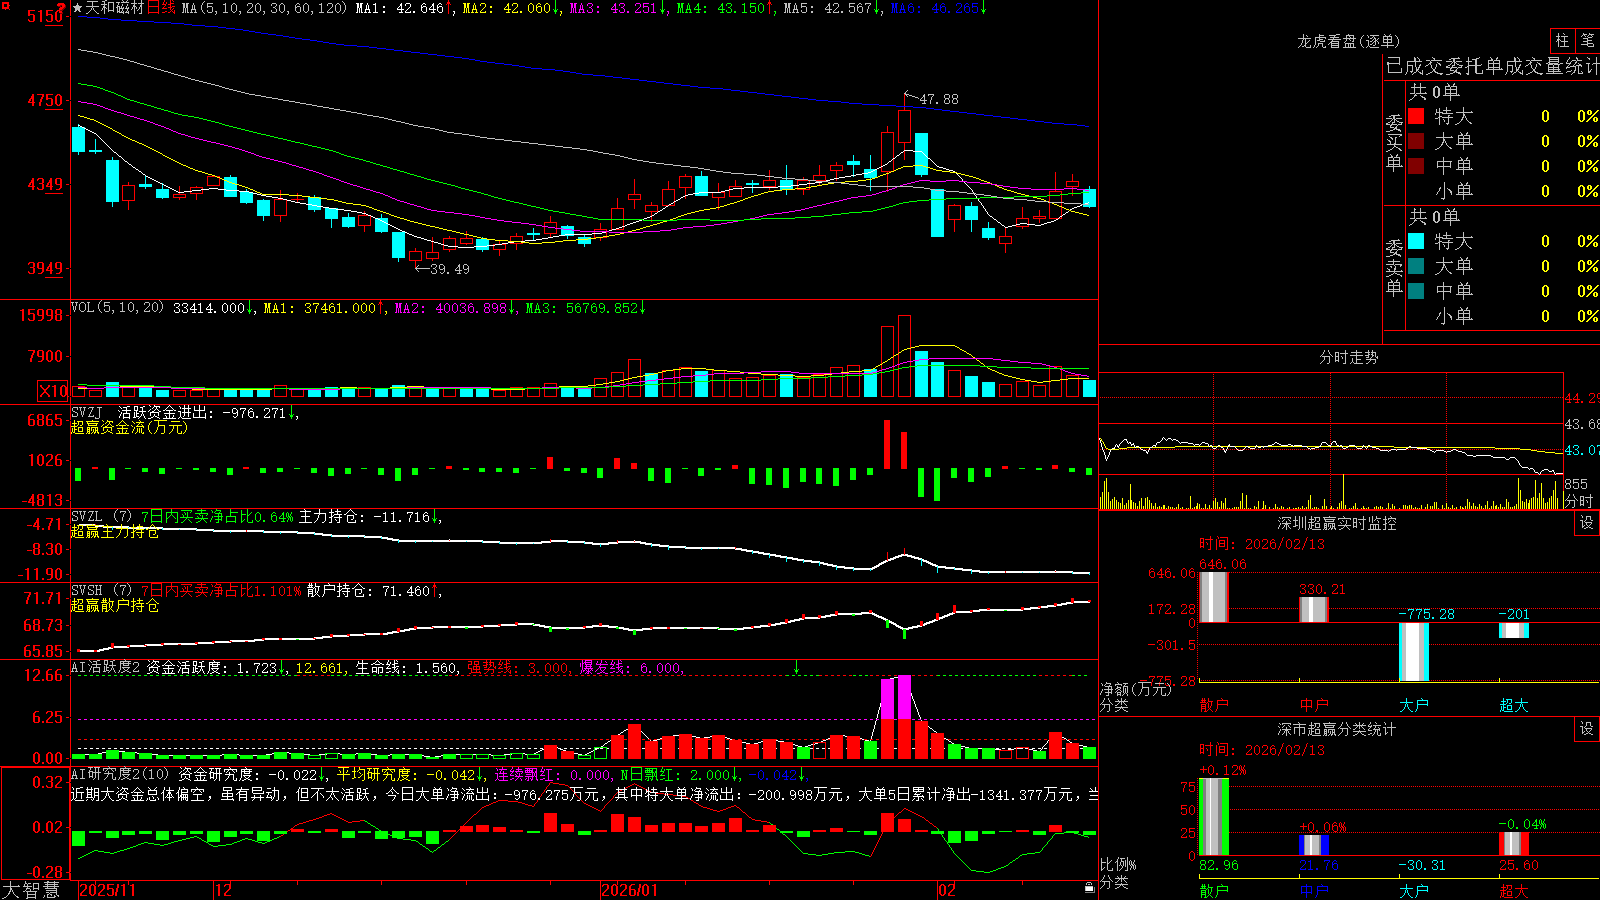Click the 分时走势 panel title

pos(1349,357)
